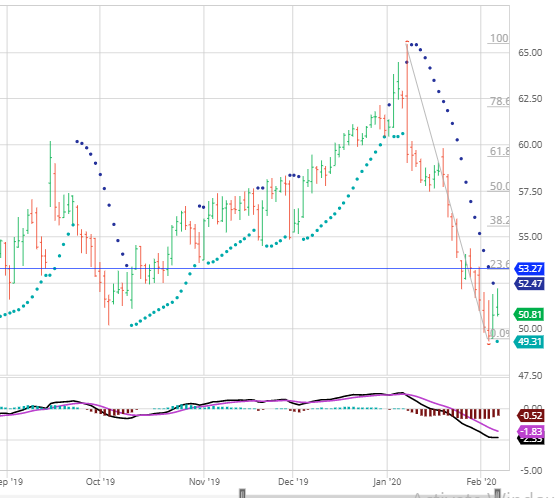Click the 60.00 price axis label
The height and width of the screenshot is (498, 555).
pos(530,145)
